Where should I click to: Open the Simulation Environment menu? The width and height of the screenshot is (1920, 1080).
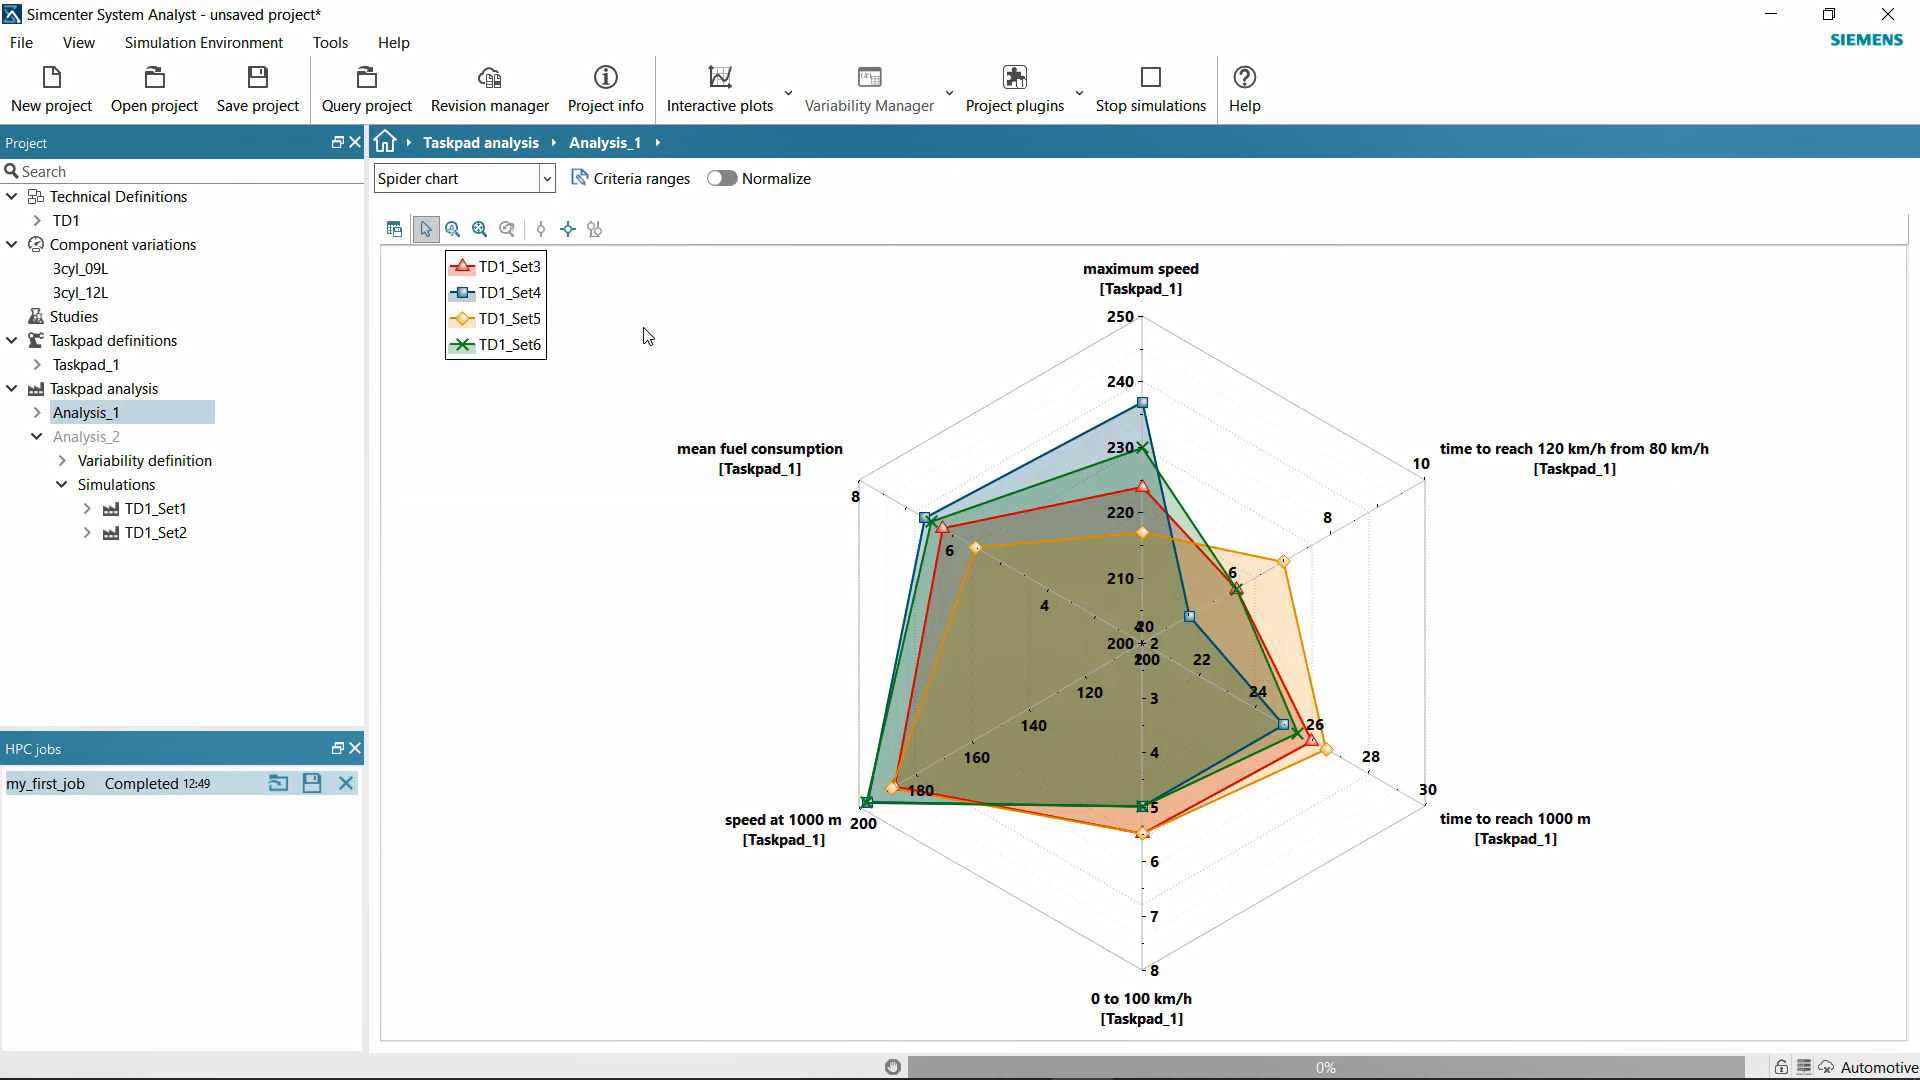203,43
